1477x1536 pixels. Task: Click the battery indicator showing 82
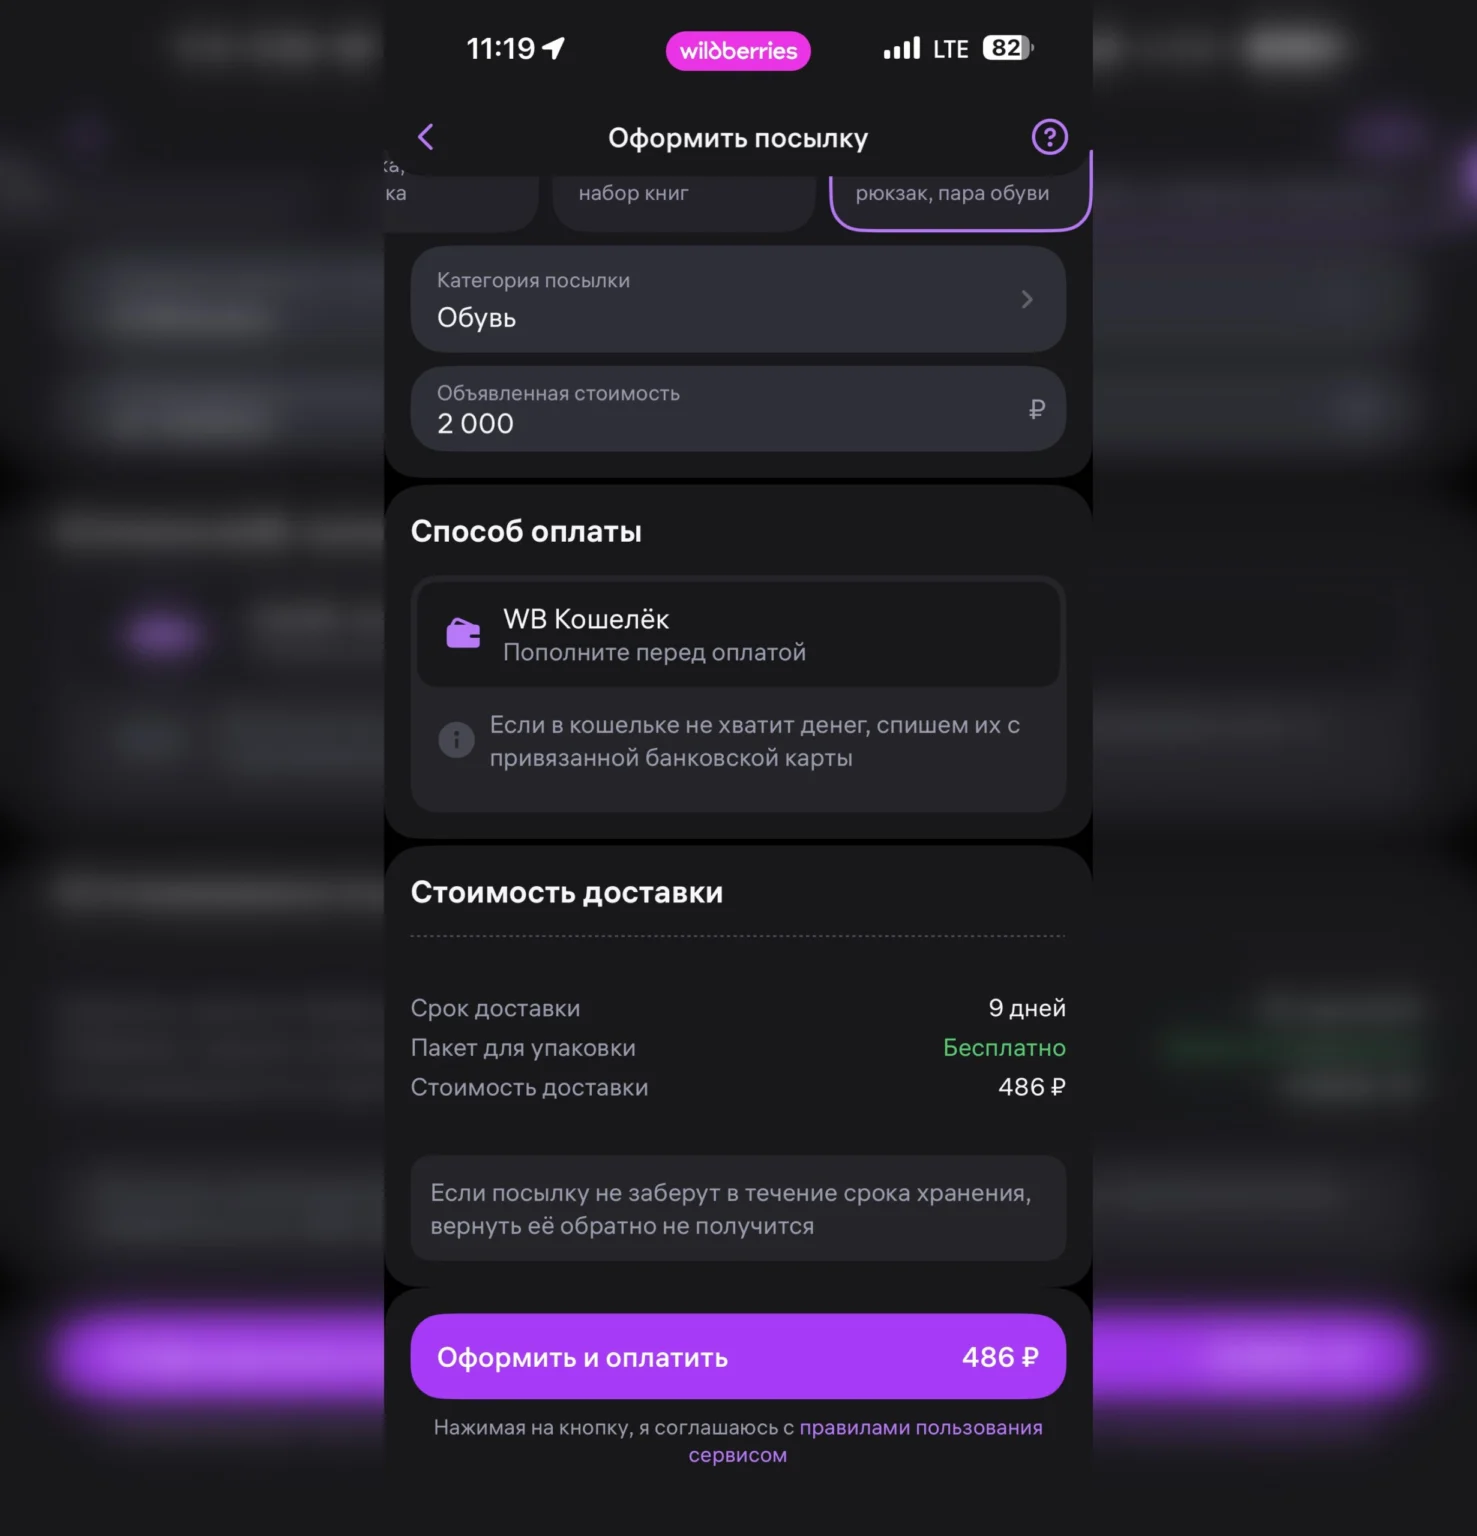point(1007,48)
